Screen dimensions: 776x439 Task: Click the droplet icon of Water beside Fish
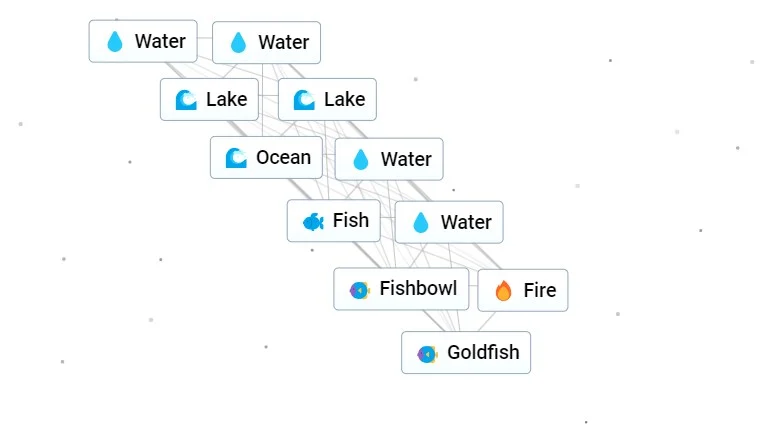click(421, 223)
